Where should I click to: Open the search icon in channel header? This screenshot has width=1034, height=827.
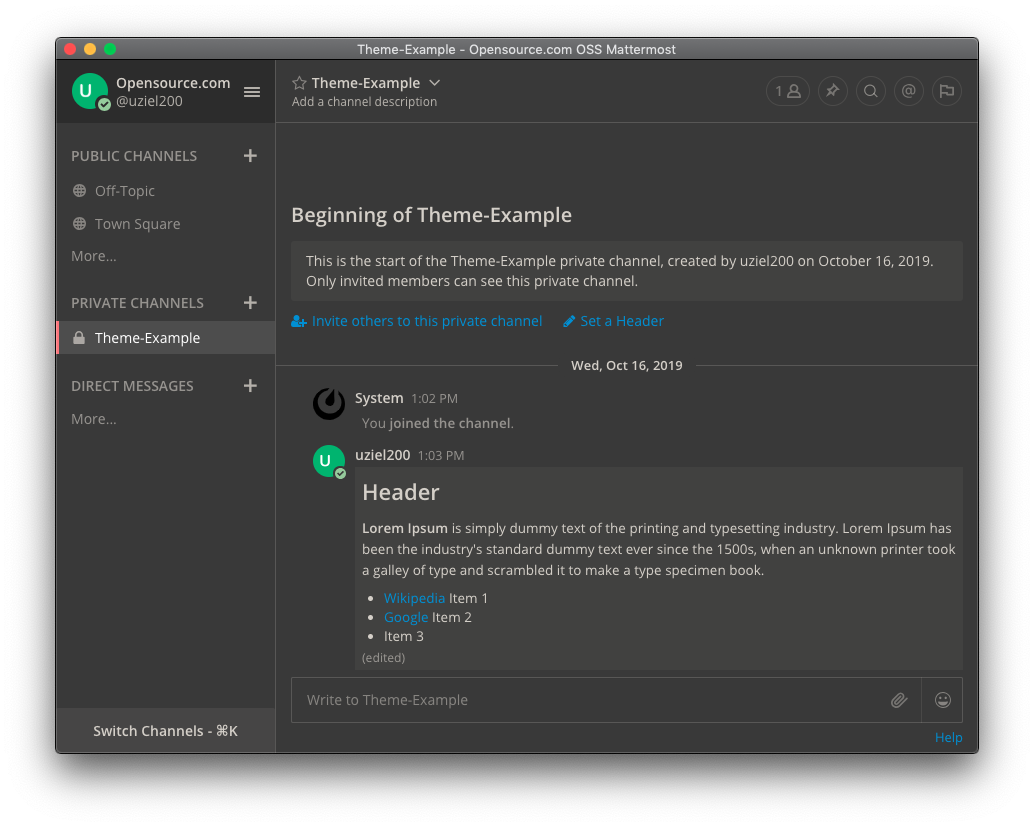click(870, 91)
